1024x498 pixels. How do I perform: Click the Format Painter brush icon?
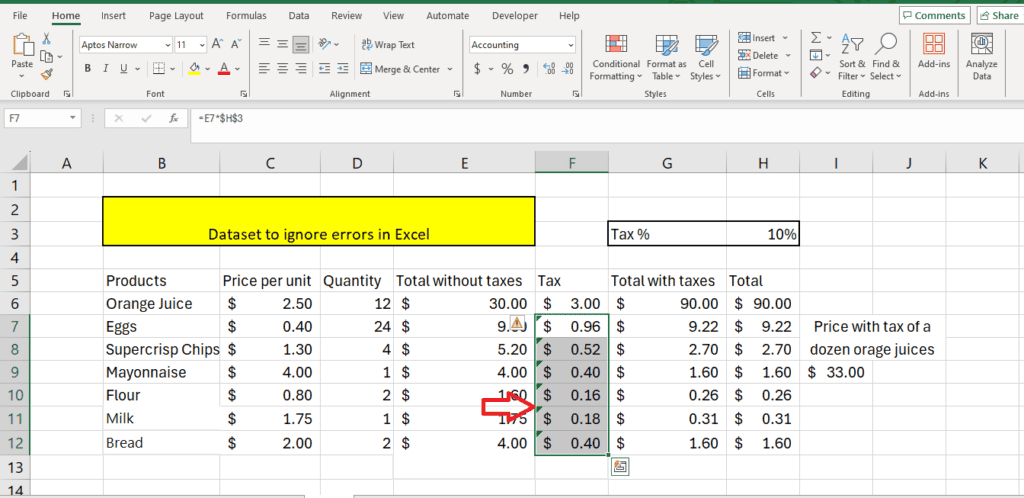click(x=47, y=73)
